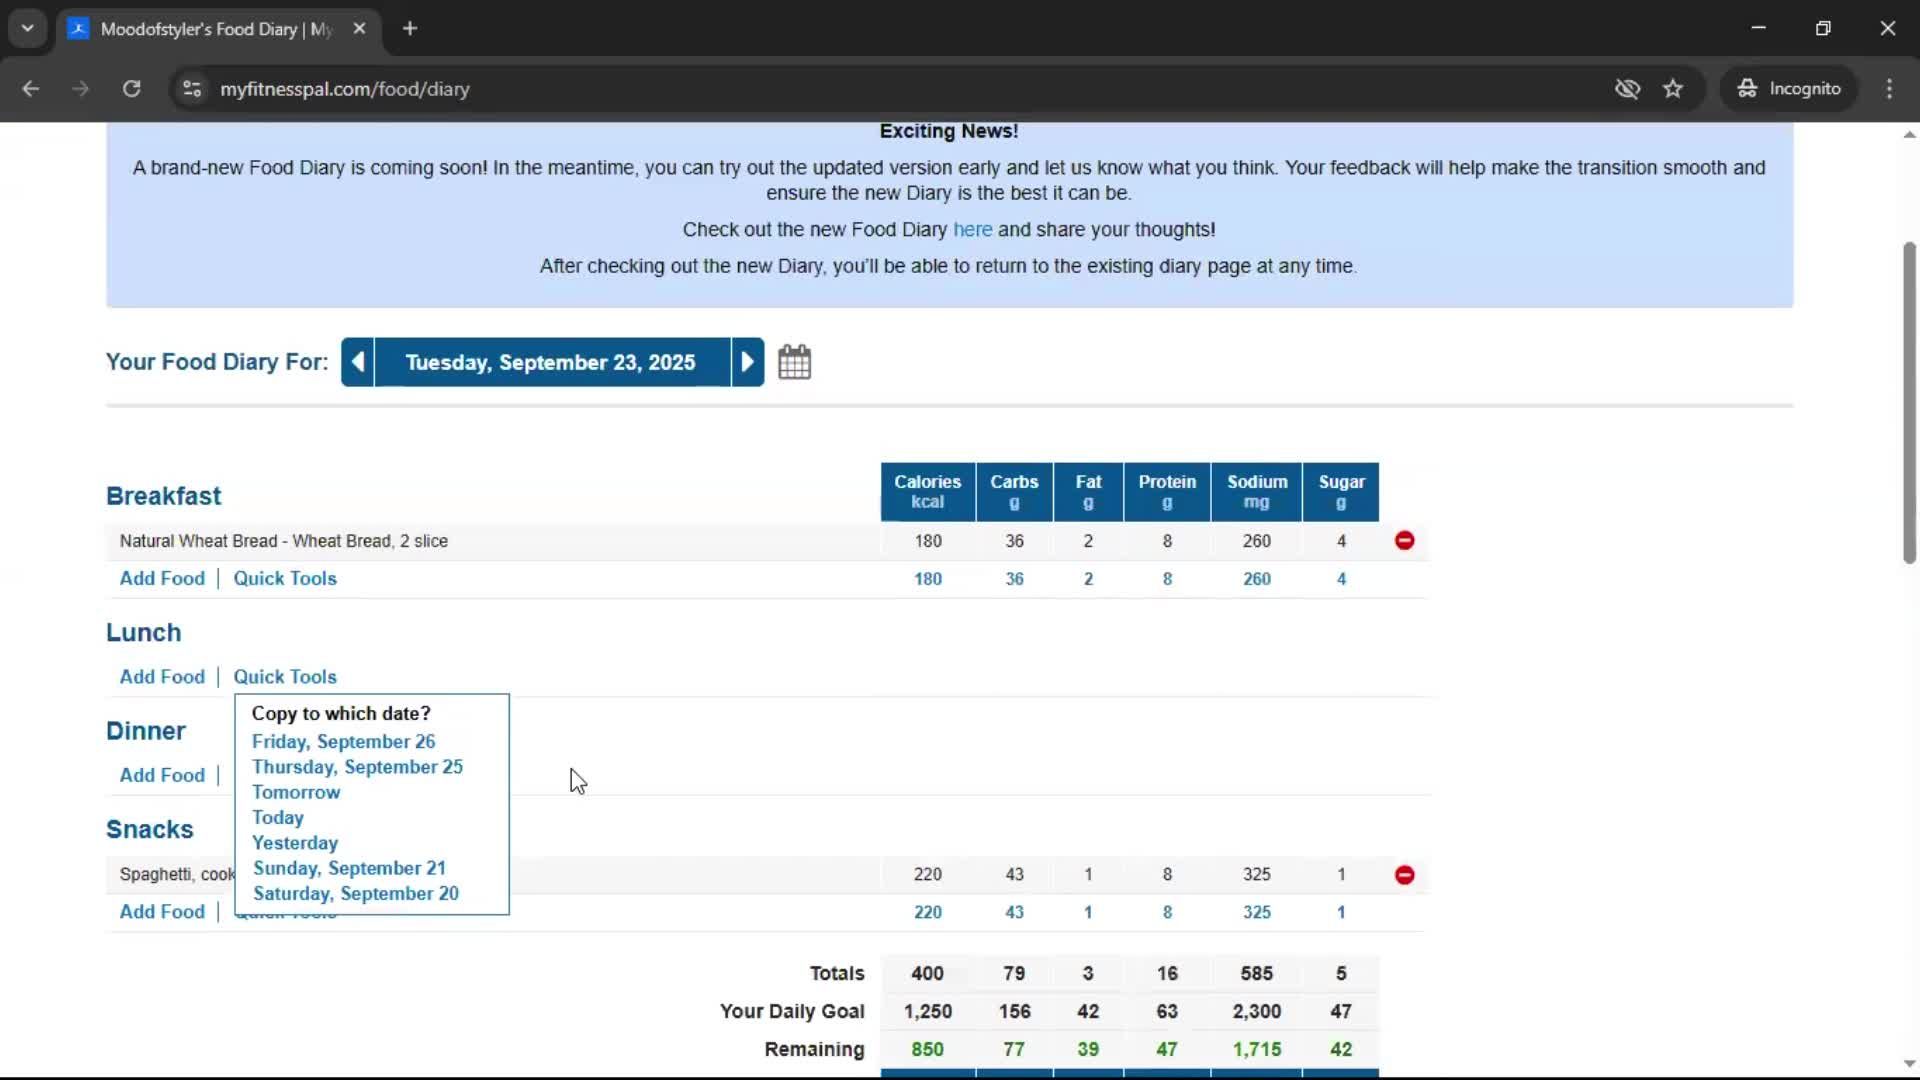Click daily goal calories 1,250
The height and width of the screenshot is (1080, 1920).
point(927,1012)
